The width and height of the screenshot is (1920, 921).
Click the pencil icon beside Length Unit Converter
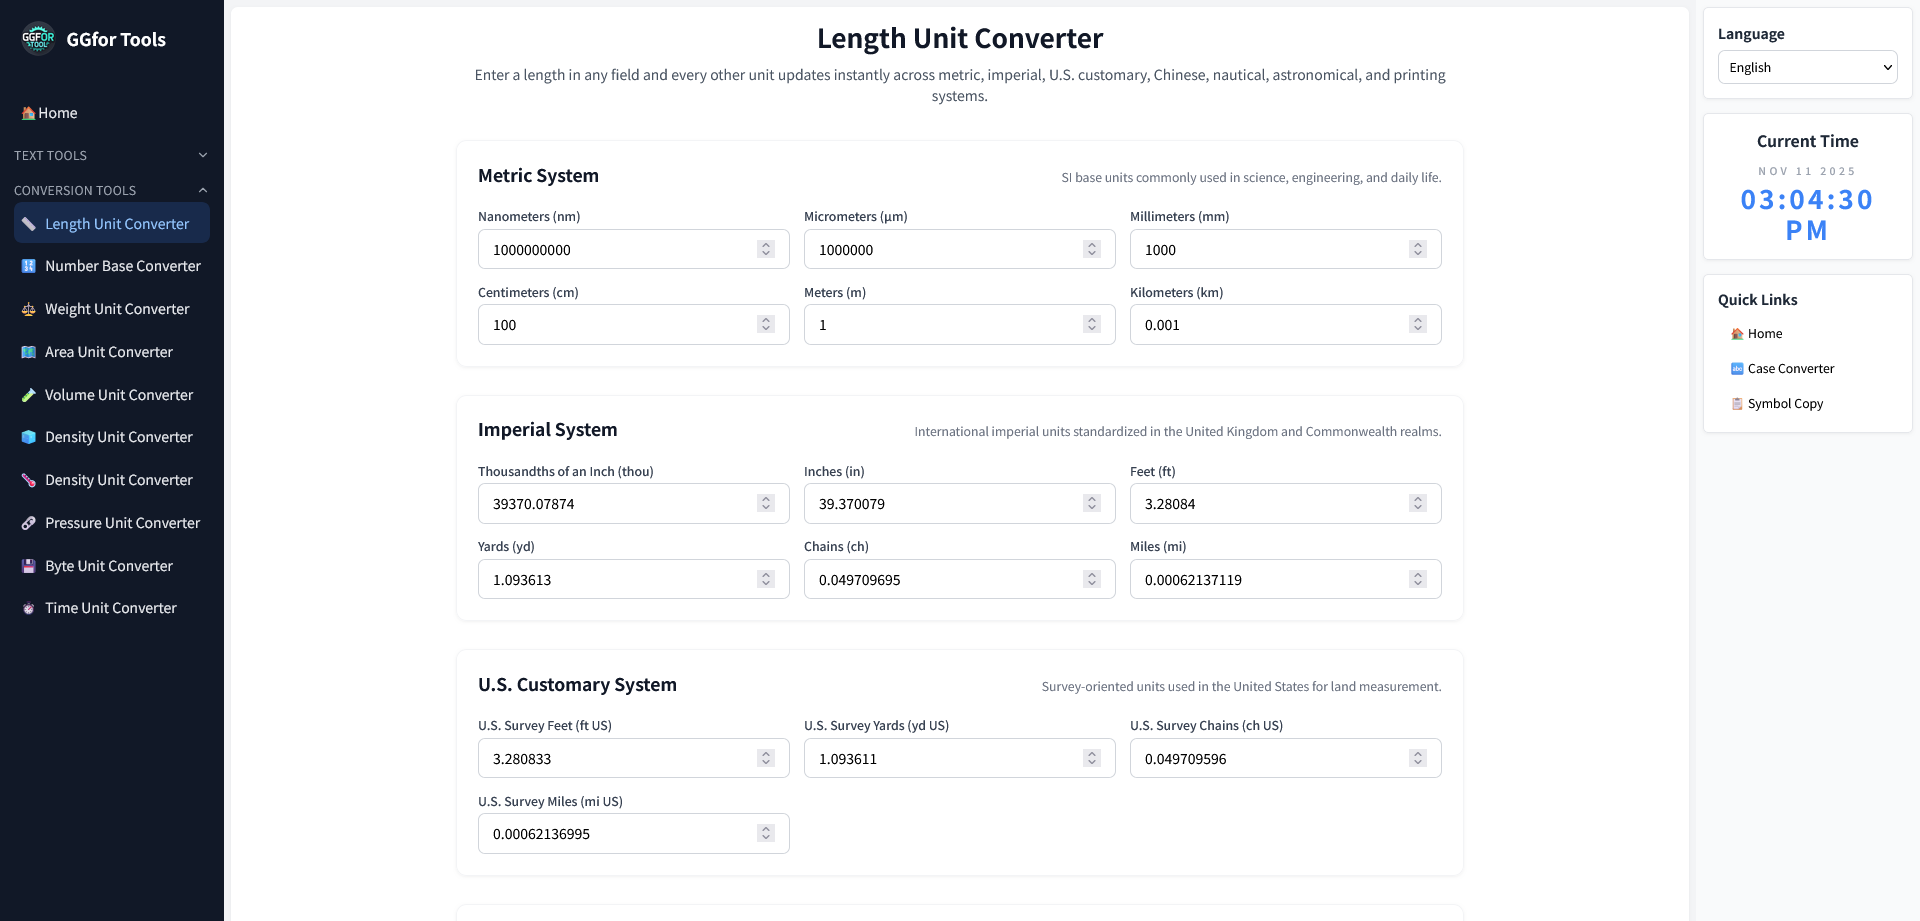(x=28, y=223)
